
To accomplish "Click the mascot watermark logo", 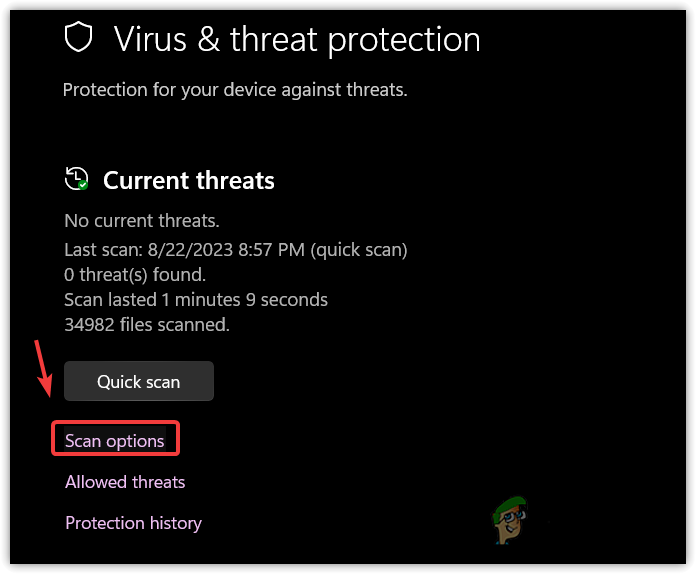I will [507, 524].
